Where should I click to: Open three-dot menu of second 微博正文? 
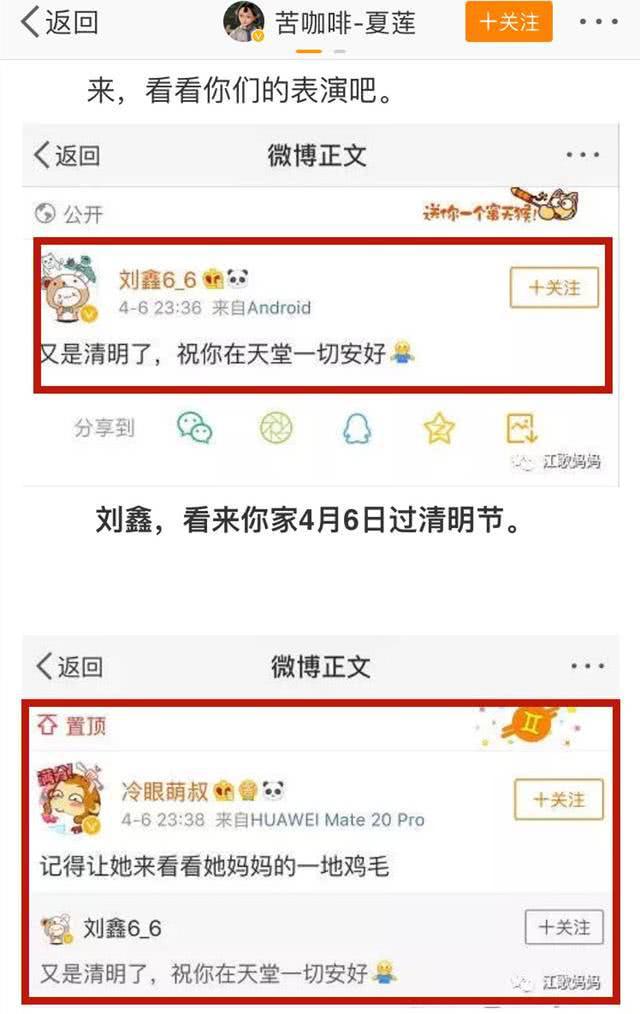click(587, 666)
